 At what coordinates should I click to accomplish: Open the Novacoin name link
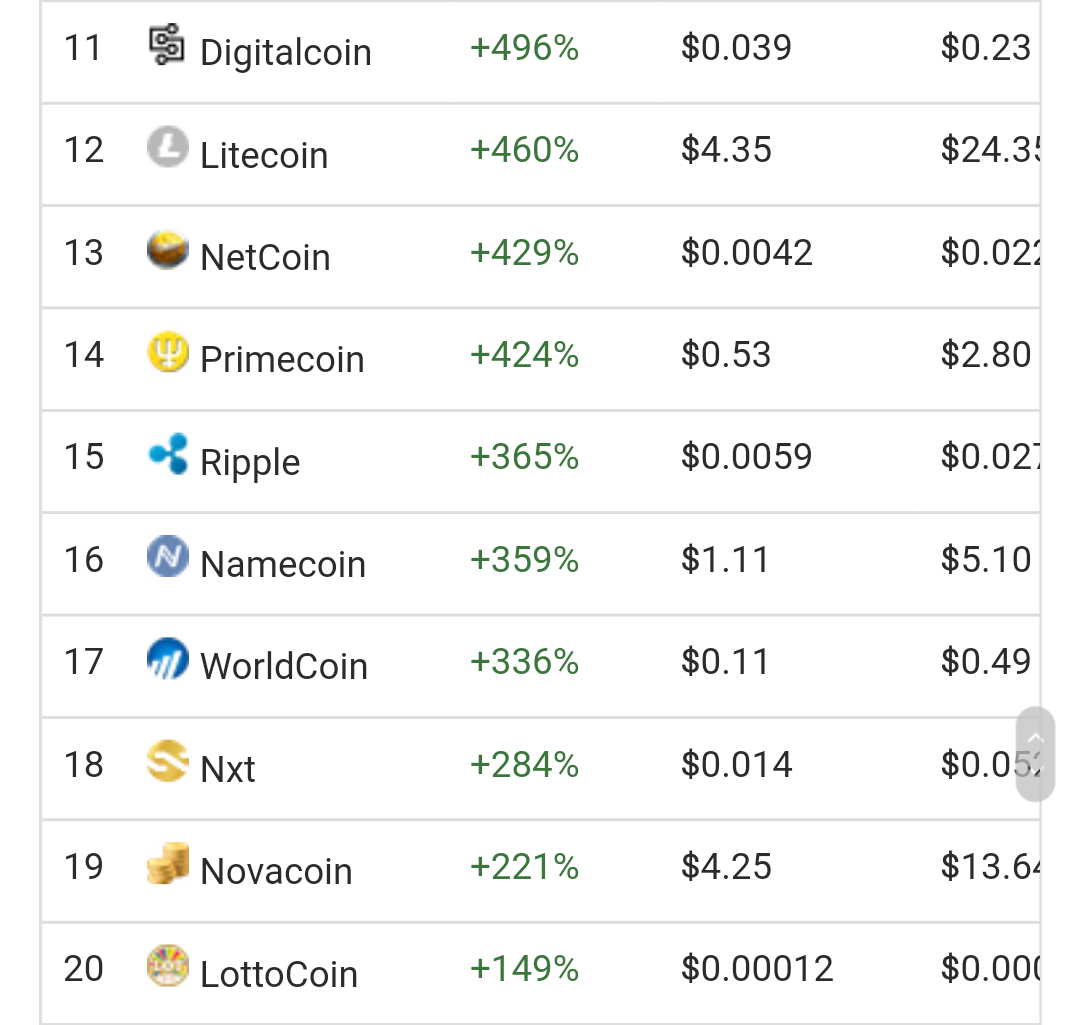click(x=276, y=872)
